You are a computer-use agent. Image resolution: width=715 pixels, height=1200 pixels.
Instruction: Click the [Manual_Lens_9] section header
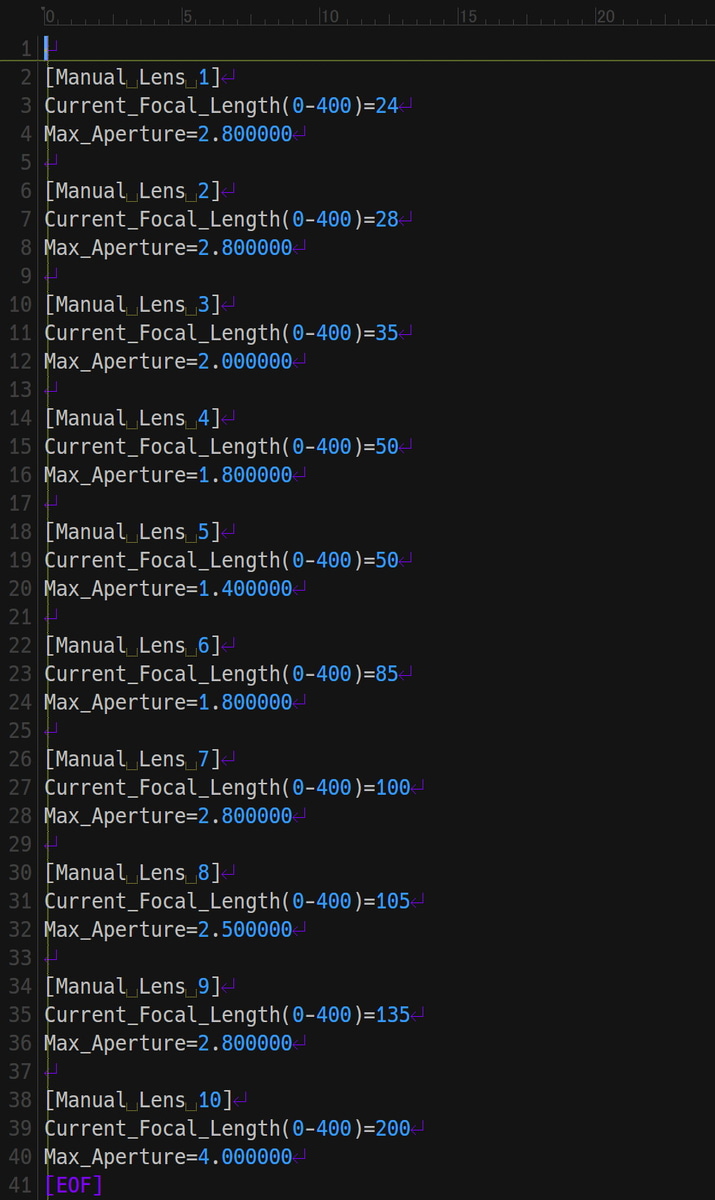132,987
